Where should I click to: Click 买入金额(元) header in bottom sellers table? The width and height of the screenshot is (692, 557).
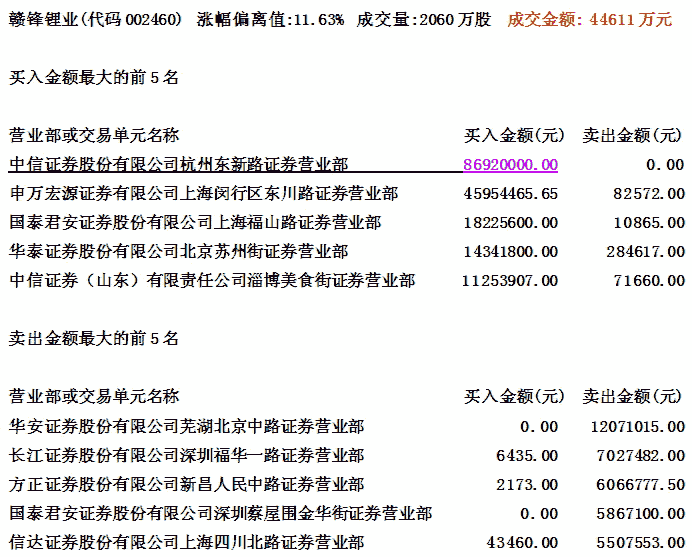coord(514,396)
